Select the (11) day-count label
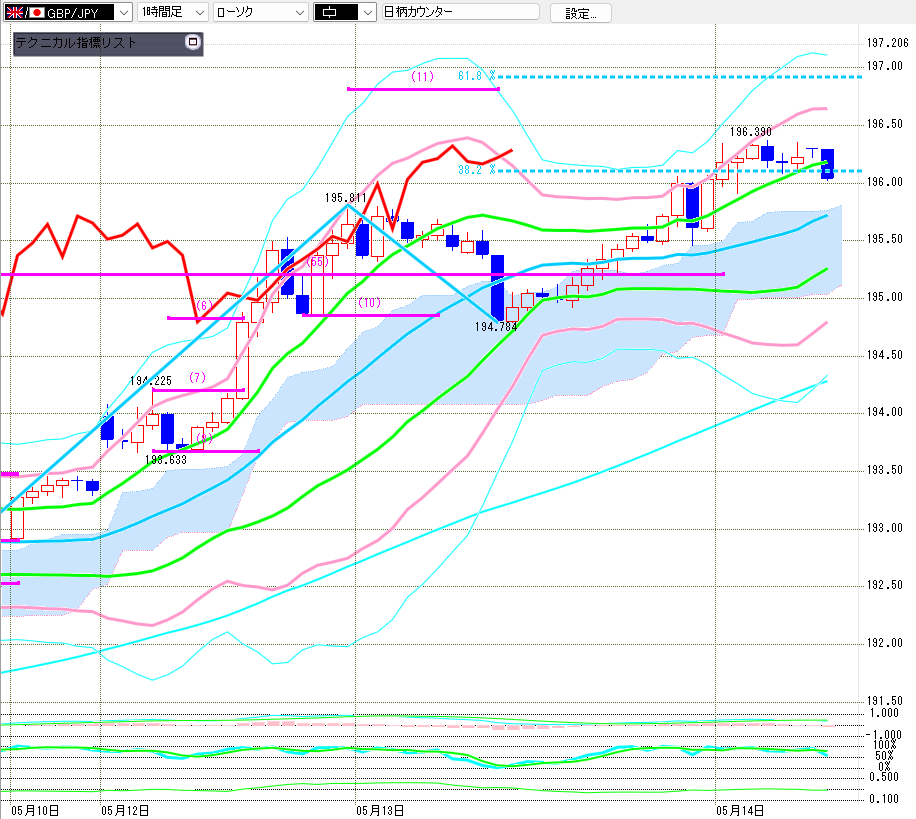This screenshot has width=916, height=819. tap(422, 76)
